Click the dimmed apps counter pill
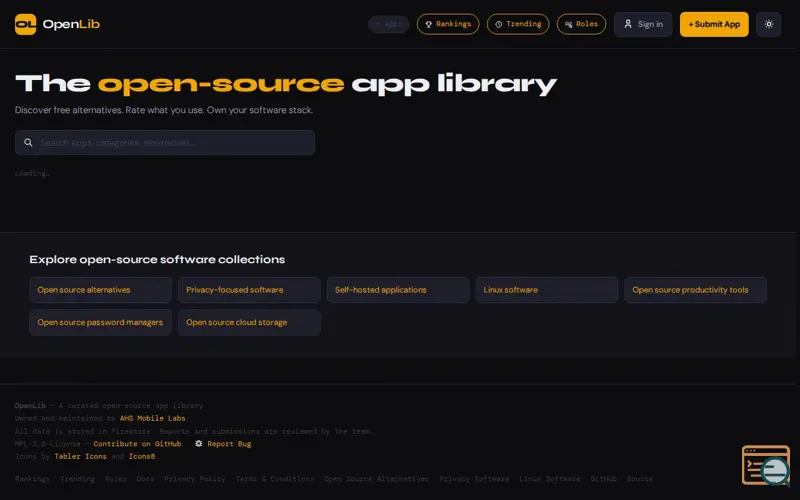 (388, 24)
